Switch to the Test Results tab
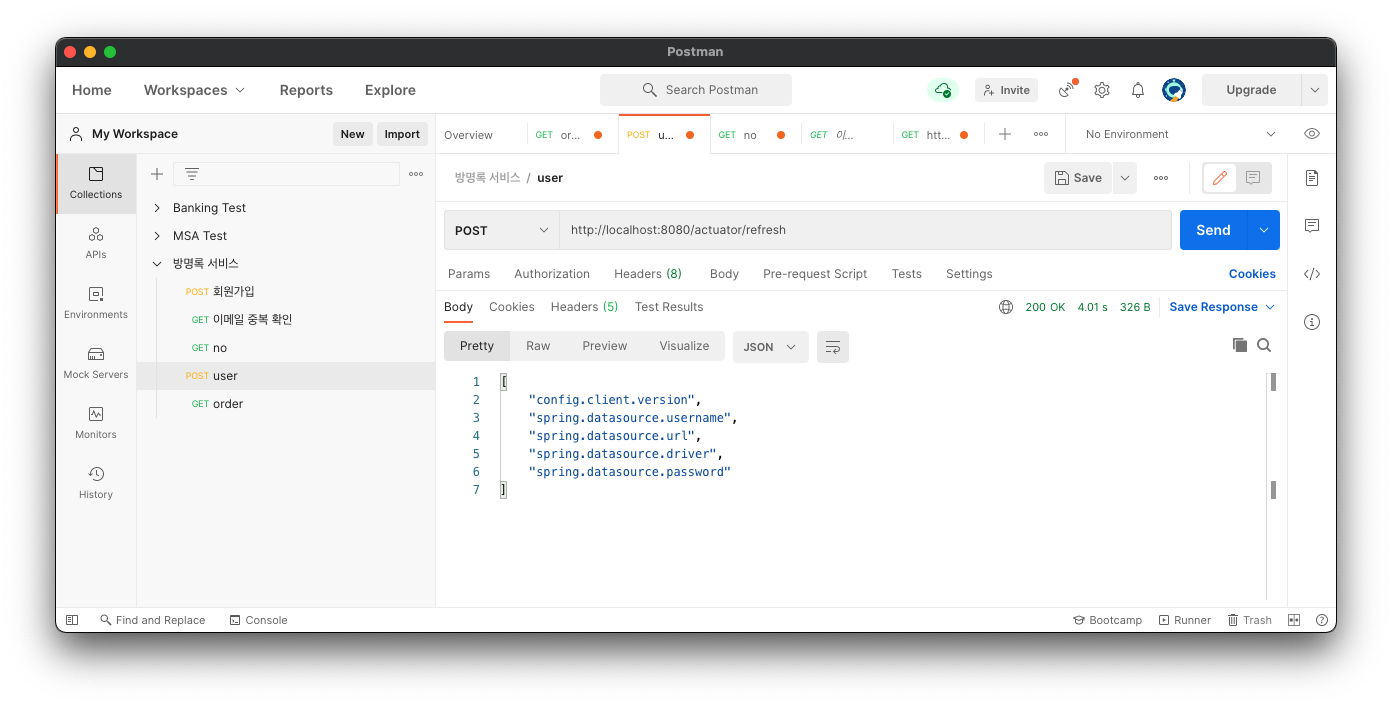 pos(669,307)
